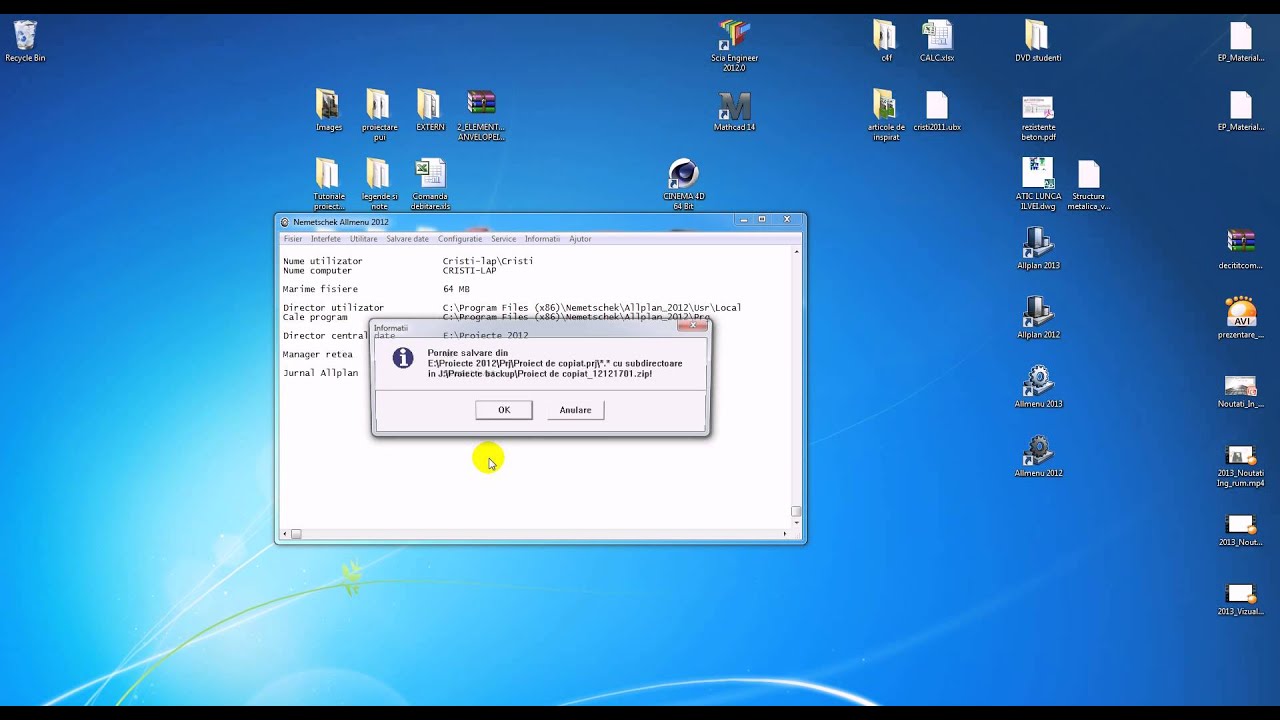Open the Fisier menu in Allmenu
The height and width of the screenshot is (720, 1280).
coord(292,239)
